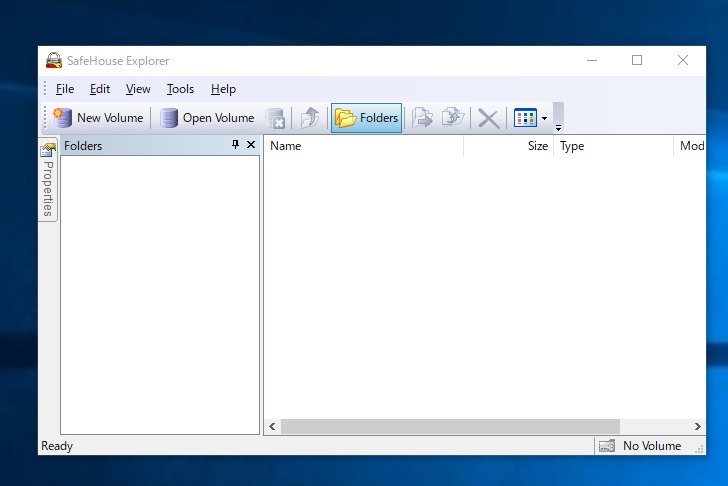This screenshot has height=486, width=728.
Task: Open the Edit menu
Action: point(100,89)
